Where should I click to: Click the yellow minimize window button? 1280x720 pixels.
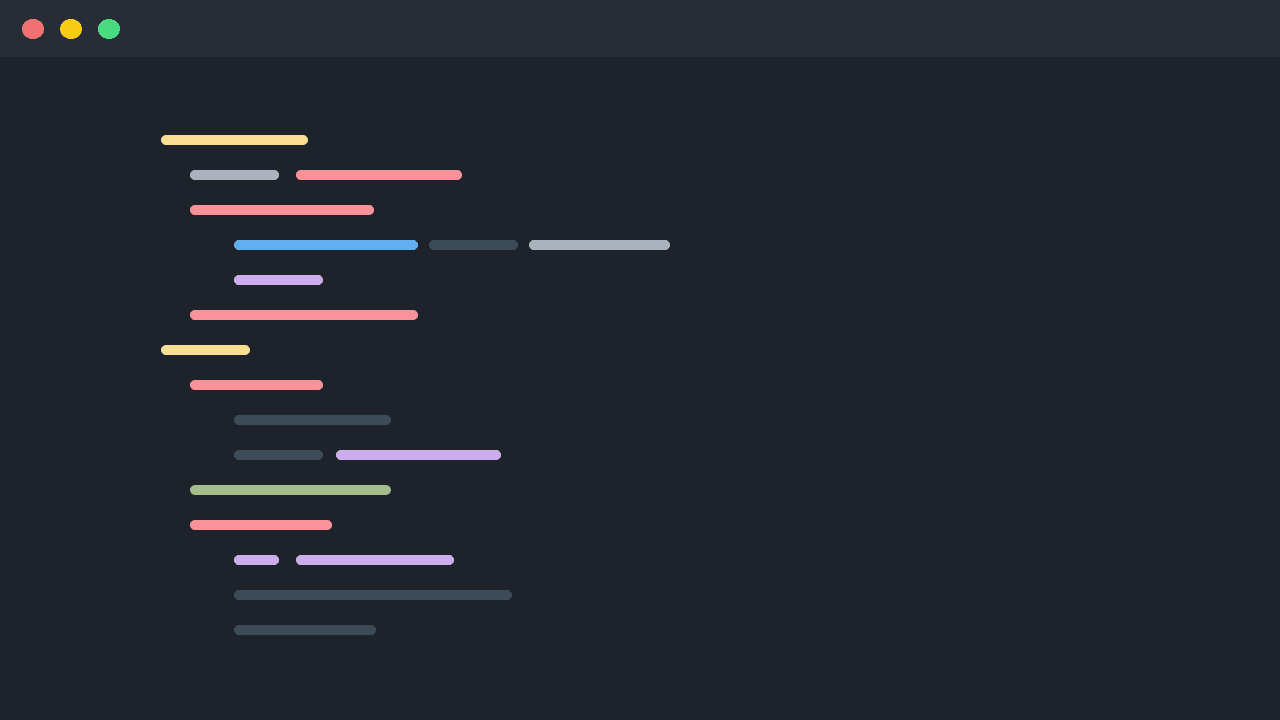click(x=71, y=29)
